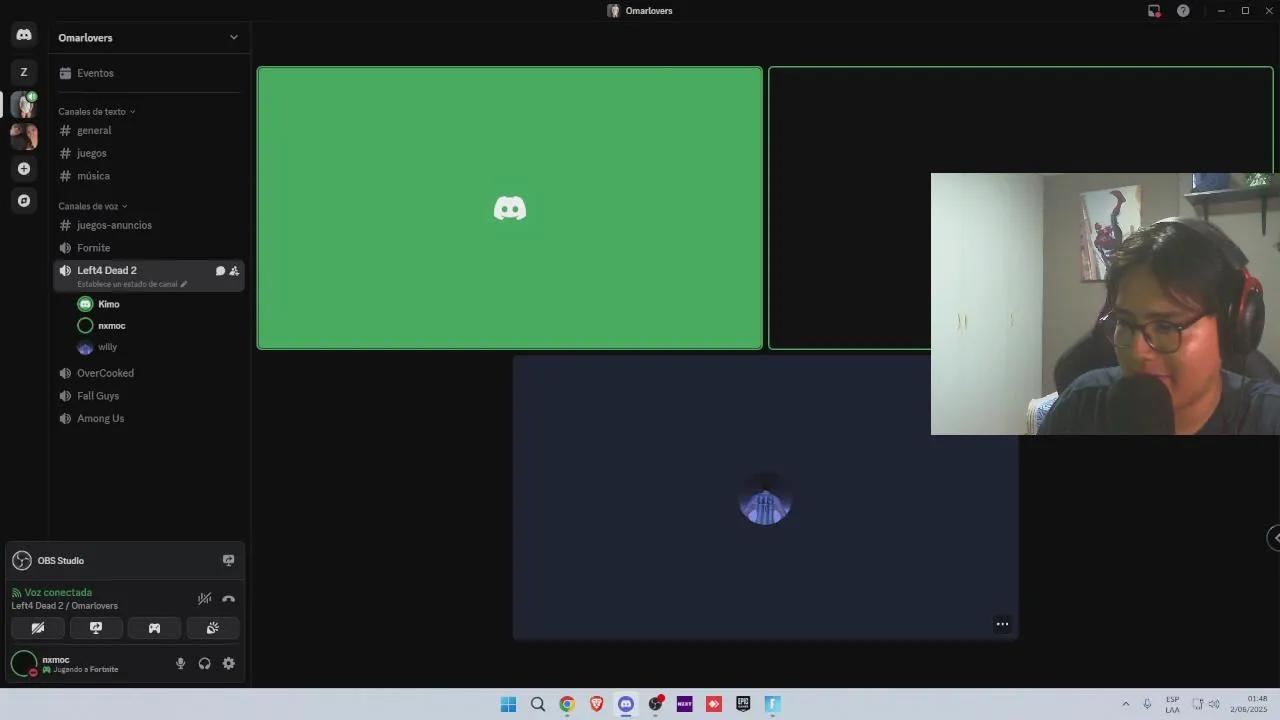
Task: Collapse the Canales de voz category
Action: click(x=92, y=206)
